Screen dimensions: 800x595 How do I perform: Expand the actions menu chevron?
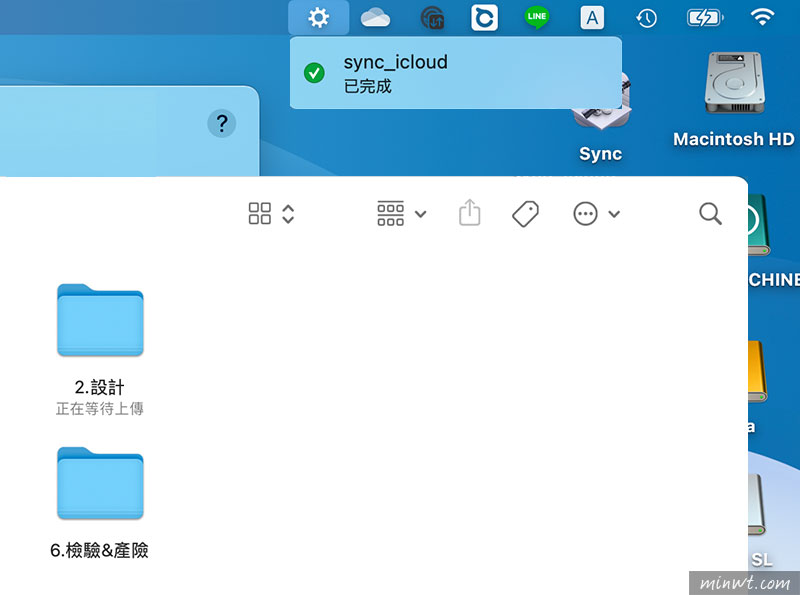614,214
